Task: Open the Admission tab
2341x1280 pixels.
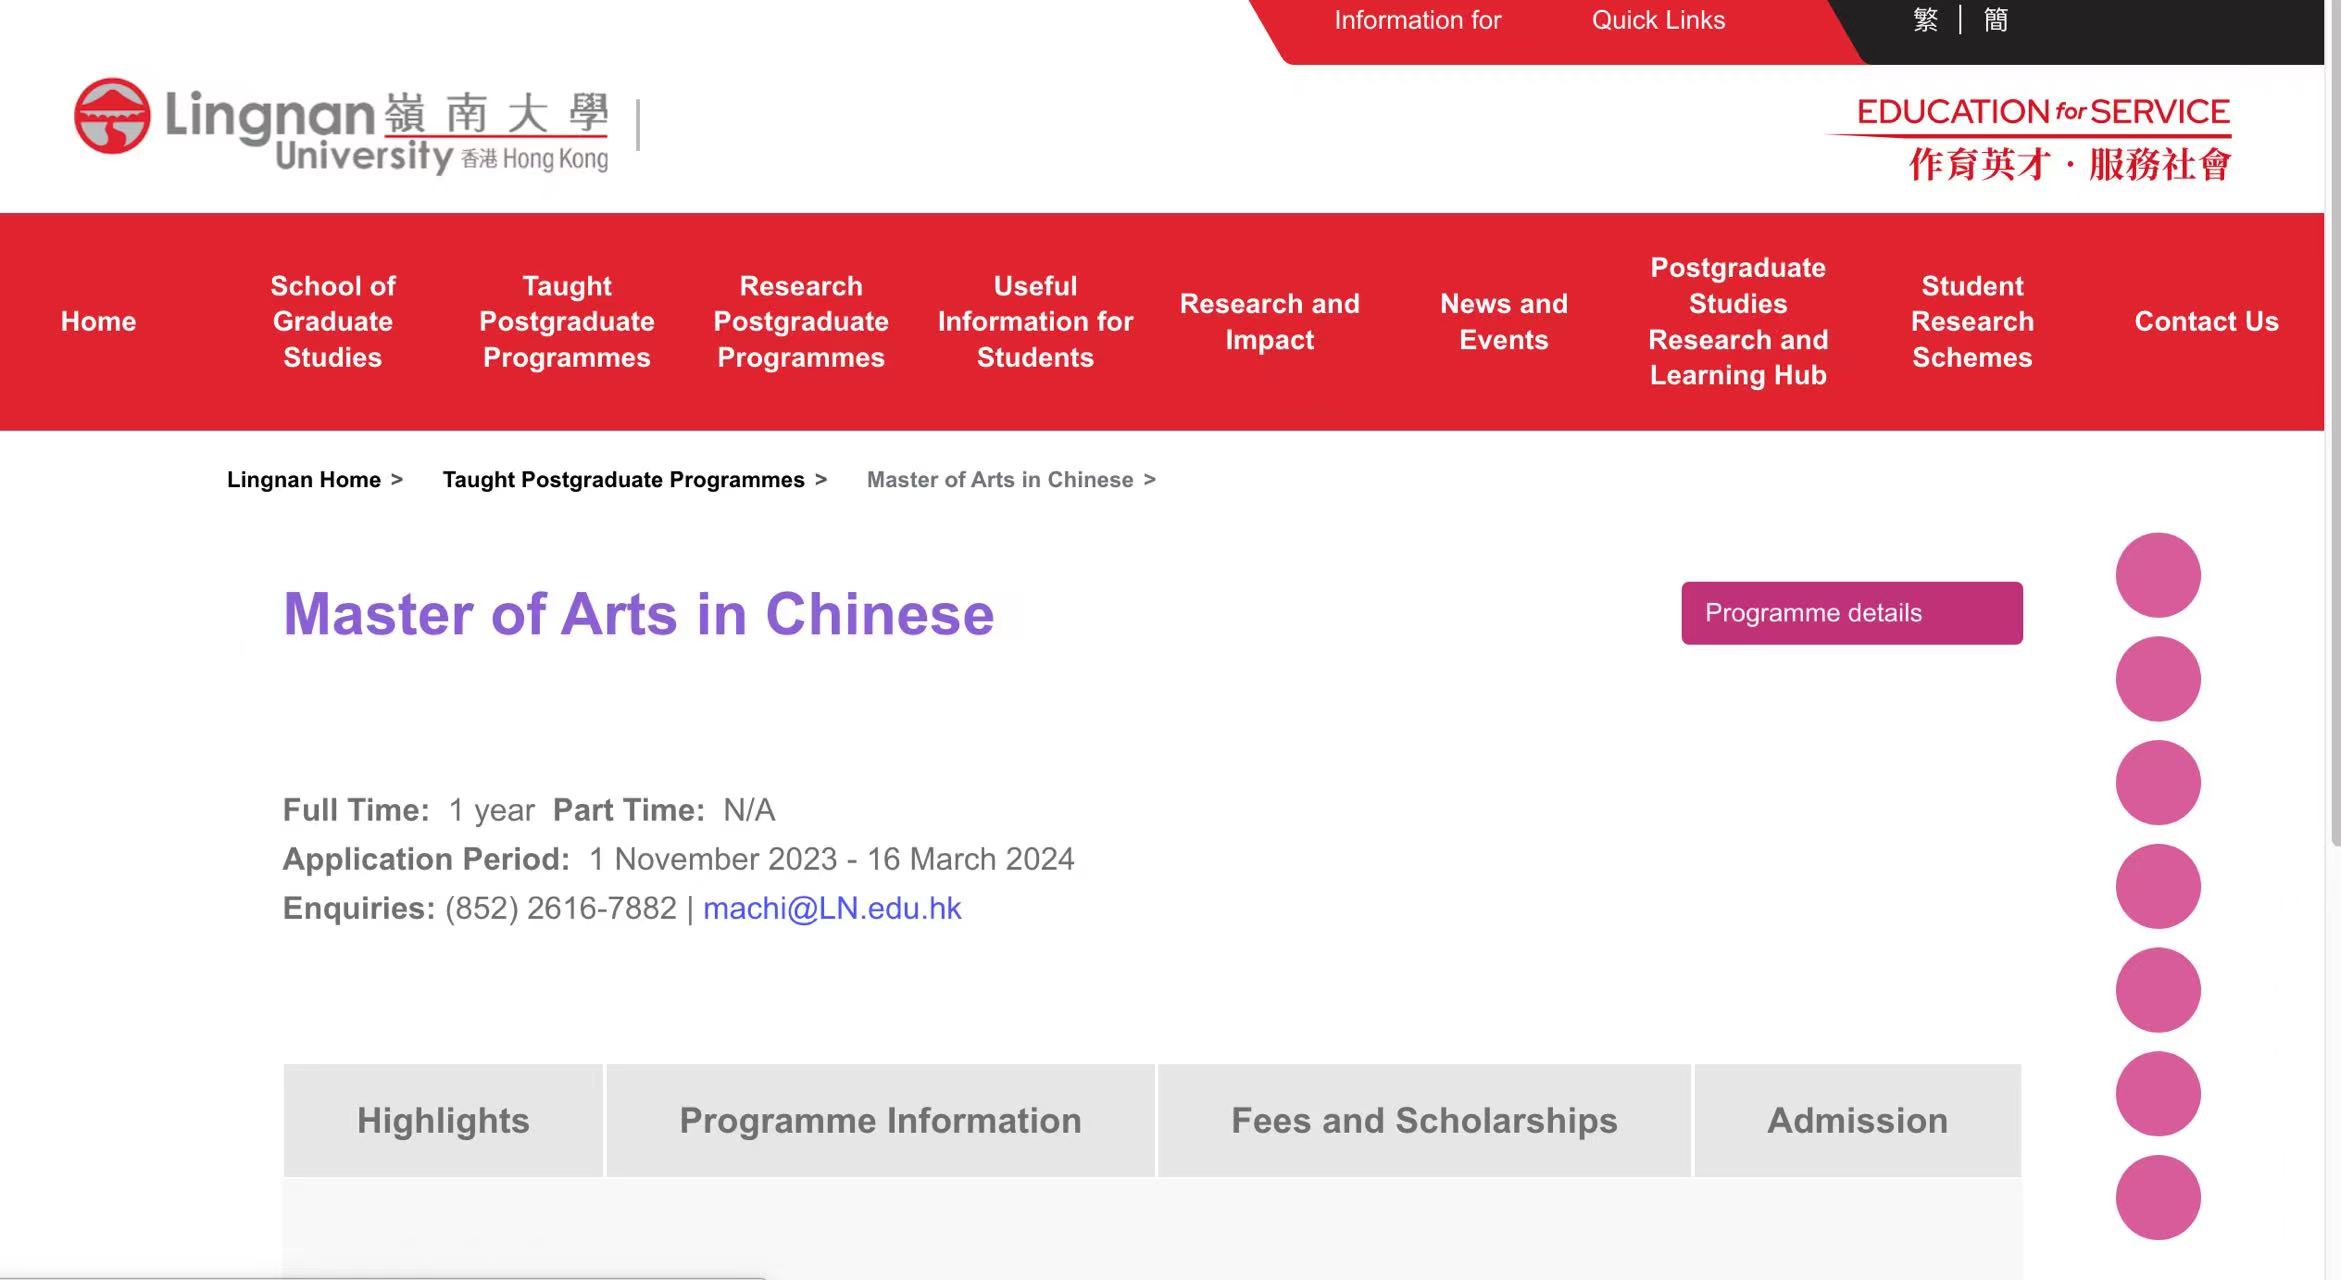Action: [1857, 1120]
